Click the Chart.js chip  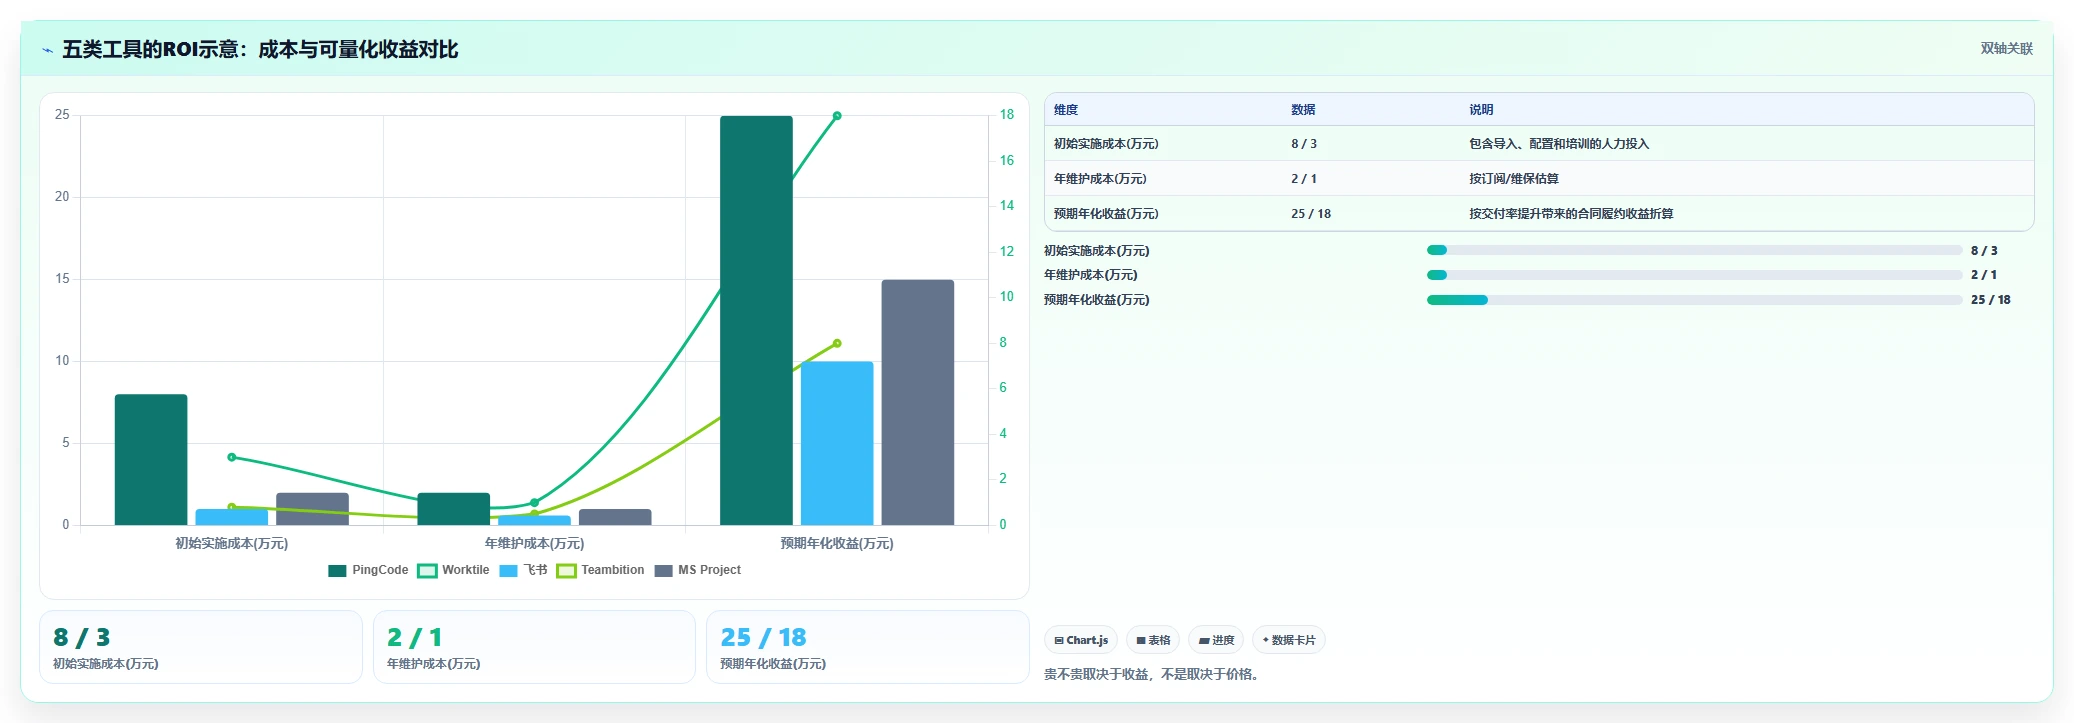pos(1081,640)
